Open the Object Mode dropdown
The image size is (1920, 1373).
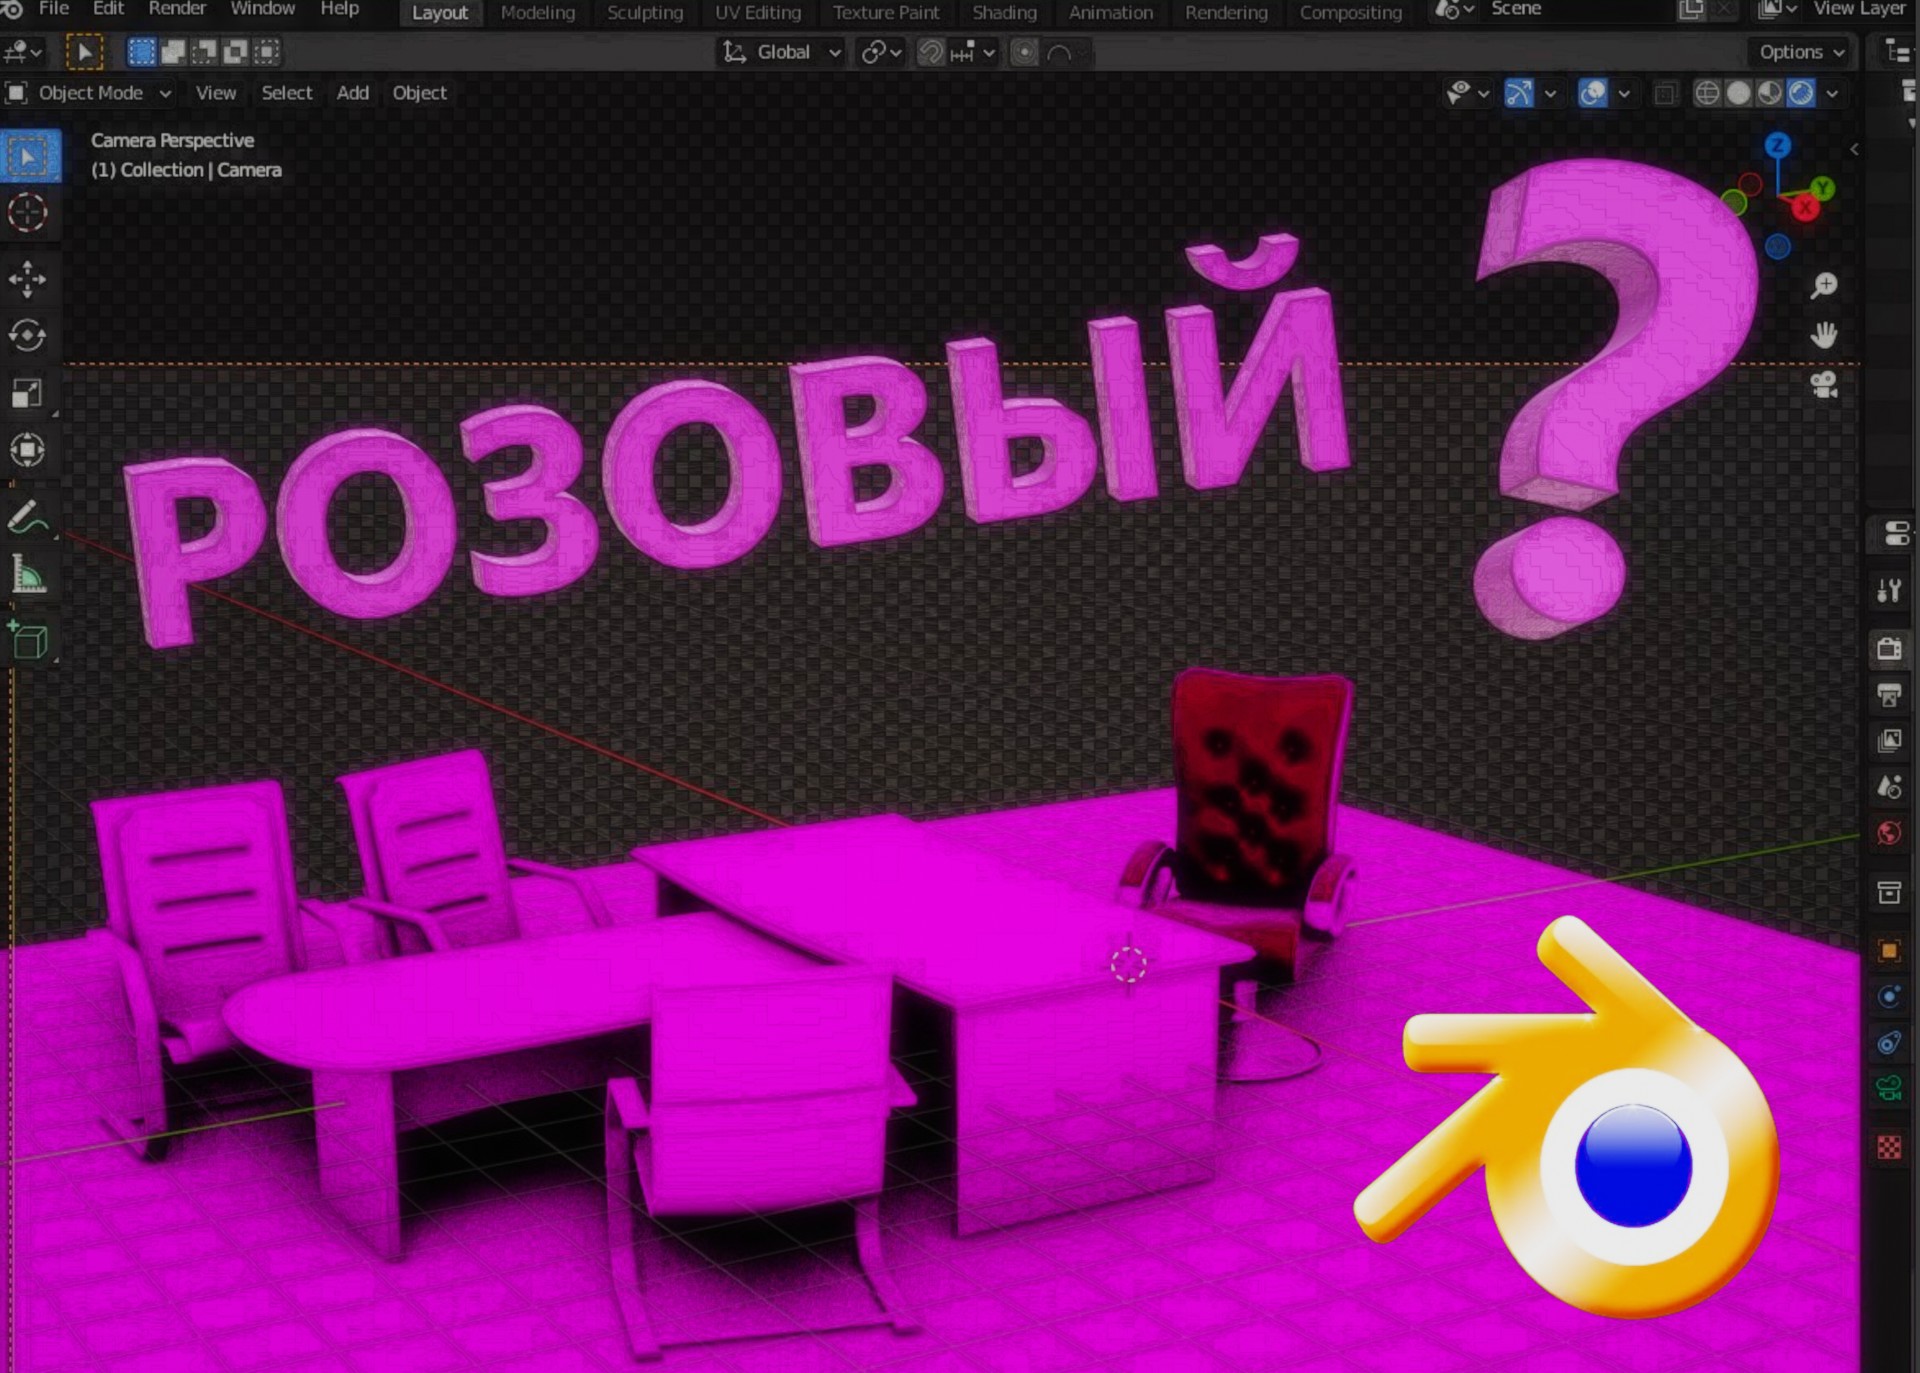click(x=90, y=93)
